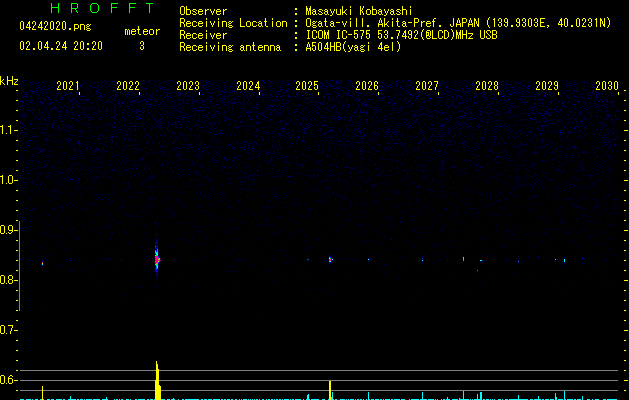Click the 'Receiver' field label
This screenshot has width=629, height=400.
pyautogui.click(x=203, y=35)
